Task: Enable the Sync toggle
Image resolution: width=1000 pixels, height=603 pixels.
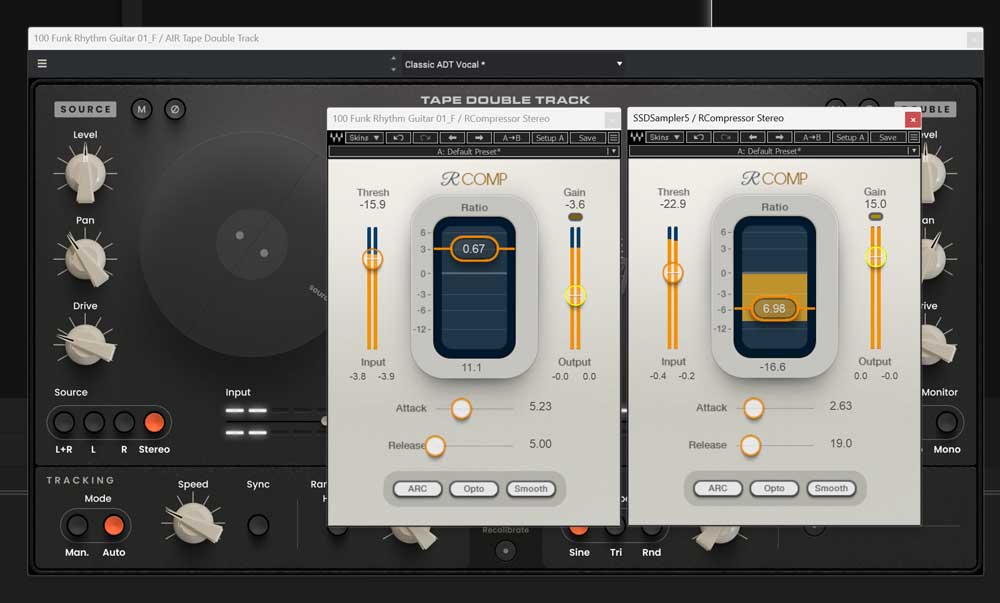Action: click(x=258, y=524)
